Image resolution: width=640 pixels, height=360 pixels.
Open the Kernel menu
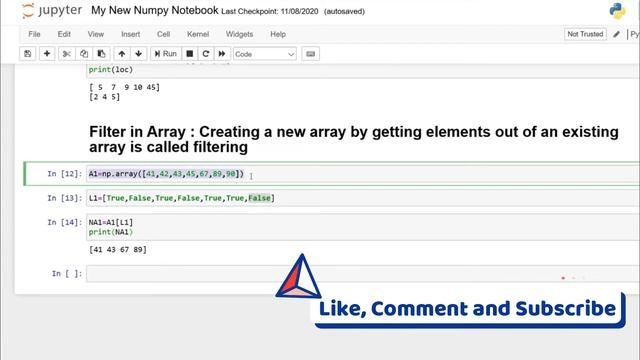[198, 34]
